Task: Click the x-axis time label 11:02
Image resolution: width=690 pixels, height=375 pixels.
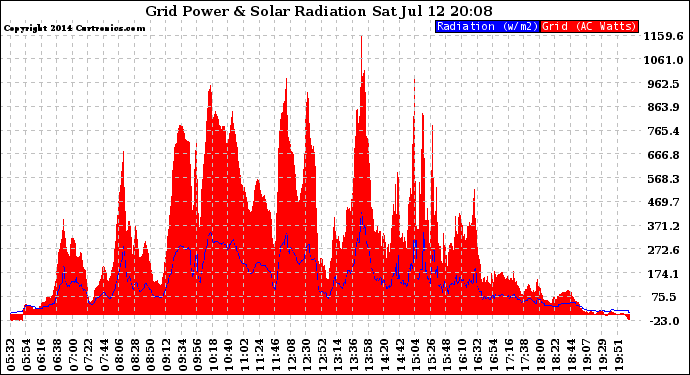Action: [x=243, y=354]
